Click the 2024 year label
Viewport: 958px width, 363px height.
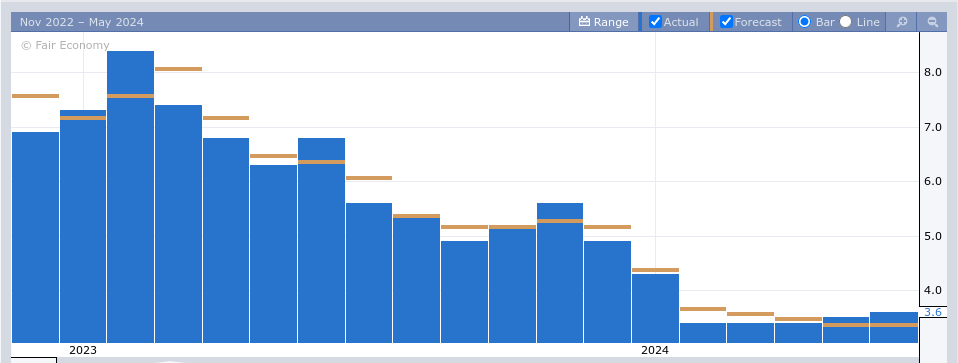655,350
